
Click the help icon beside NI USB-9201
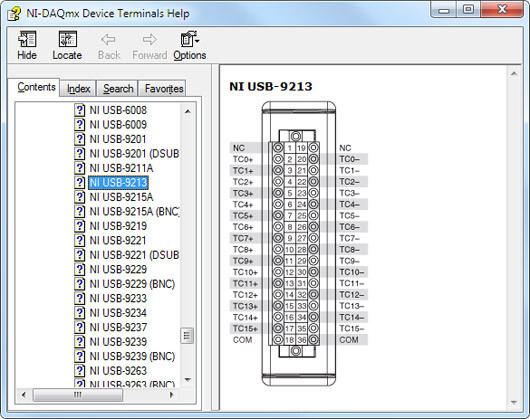(x=79, y=139)
